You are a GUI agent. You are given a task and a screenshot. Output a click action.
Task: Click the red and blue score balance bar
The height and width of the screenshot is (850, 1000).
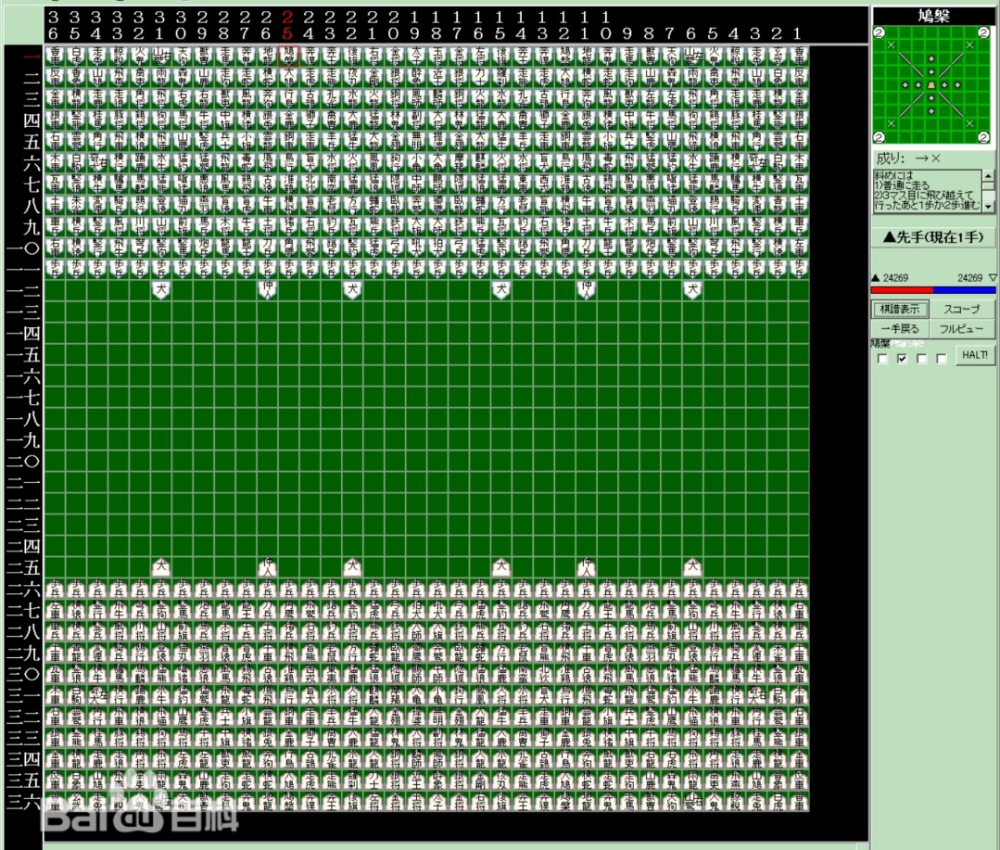click(x=933, y=290)
